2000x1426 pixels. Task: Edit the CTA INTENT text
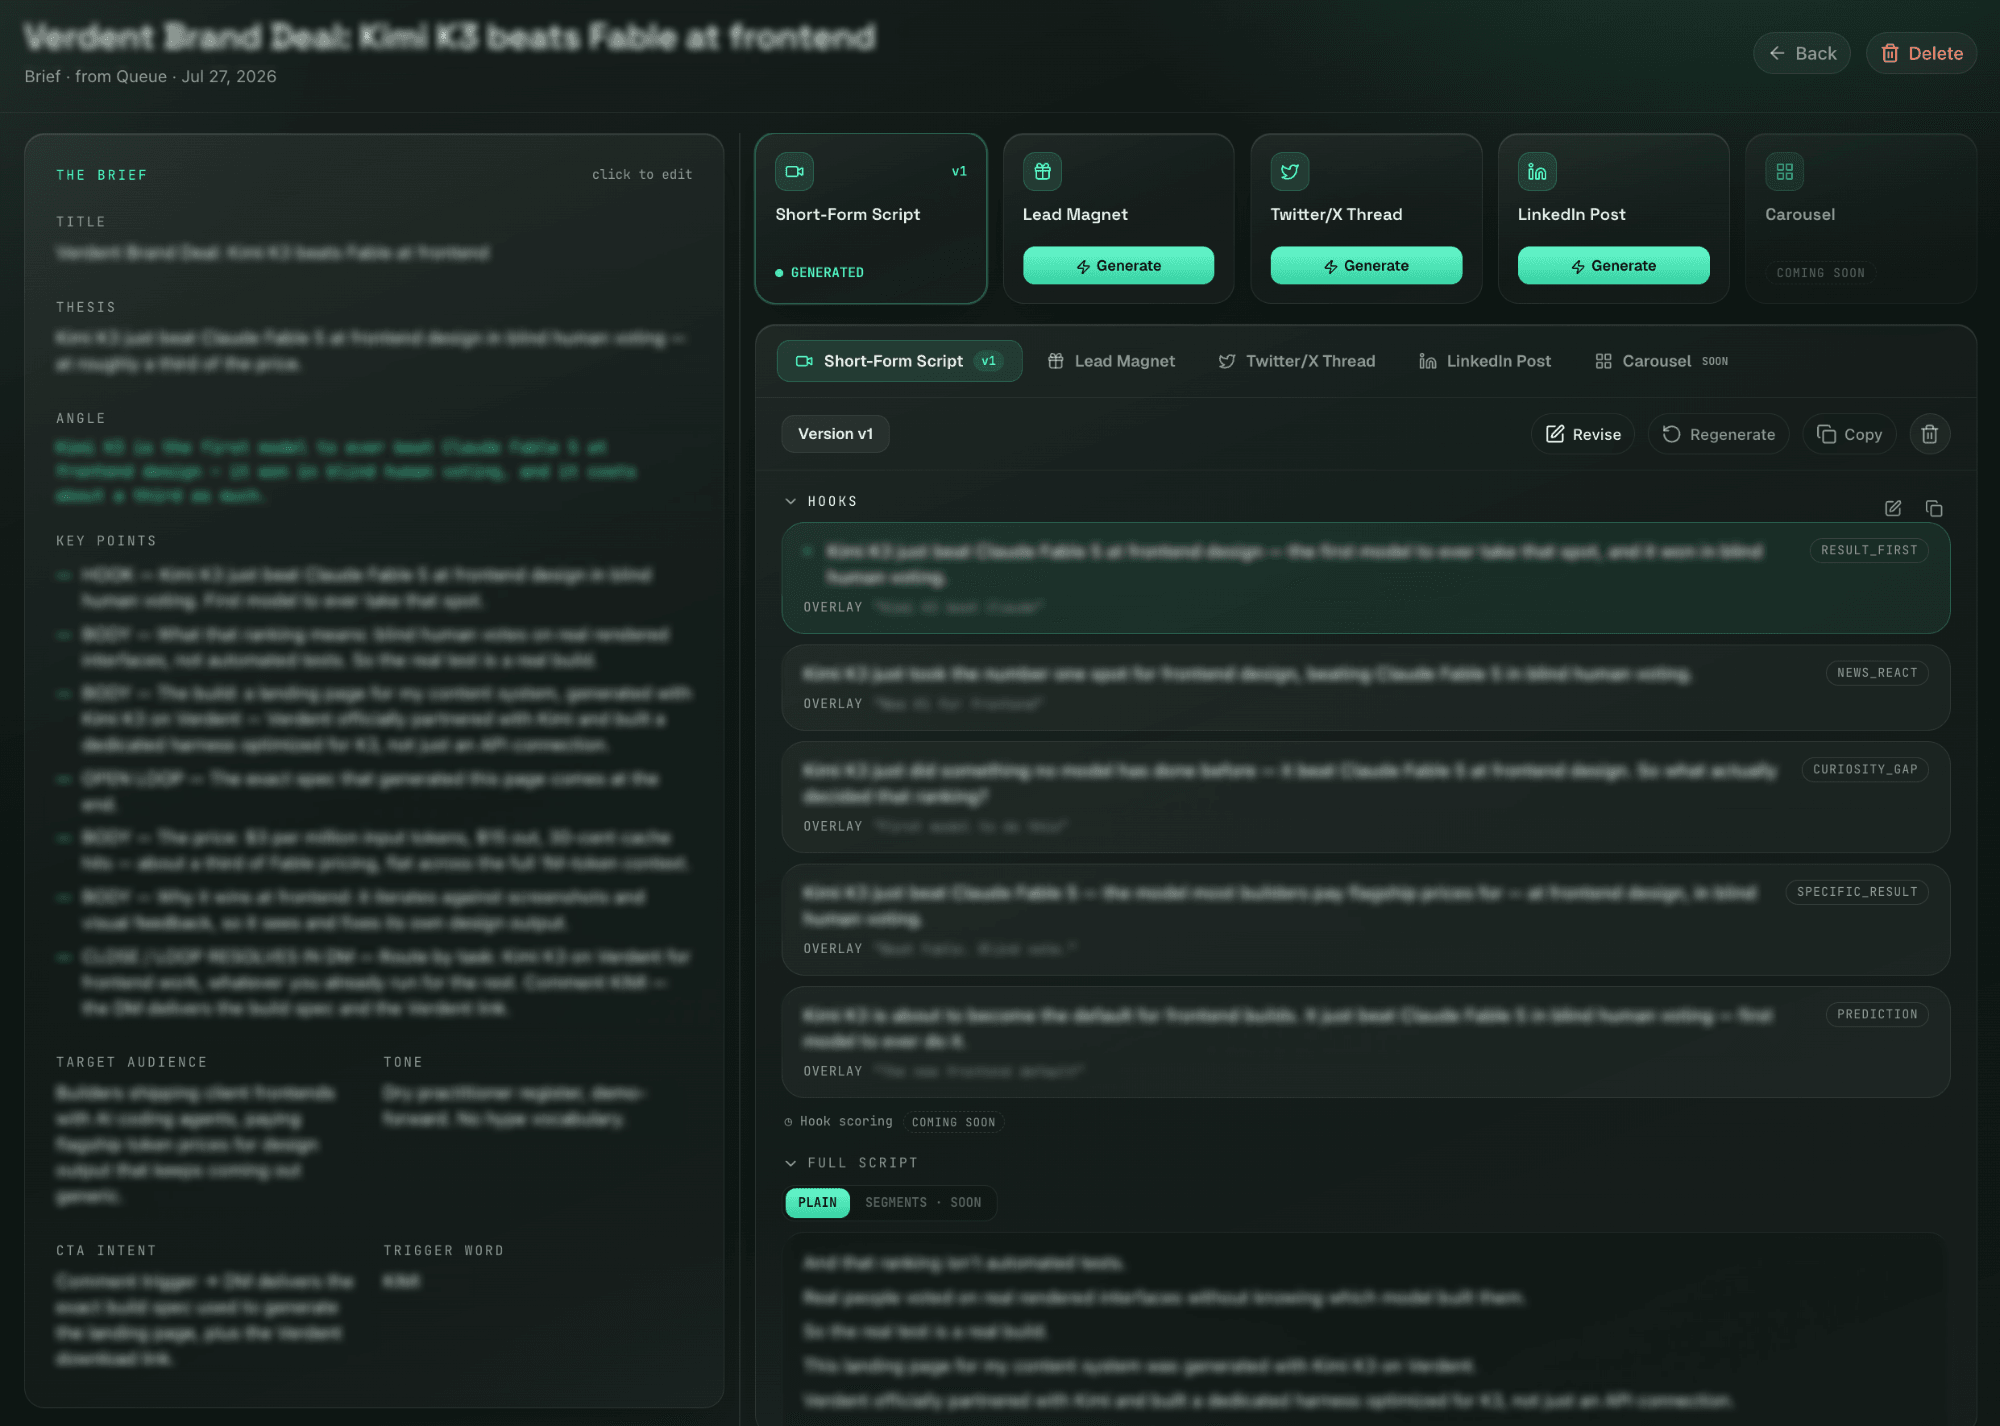[x=205, y=1320]
